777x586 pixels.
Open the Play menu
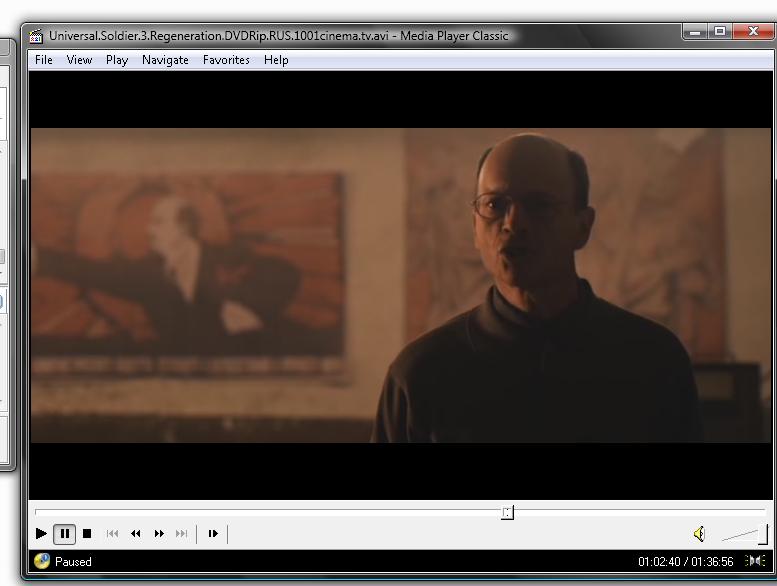[117, 60]
